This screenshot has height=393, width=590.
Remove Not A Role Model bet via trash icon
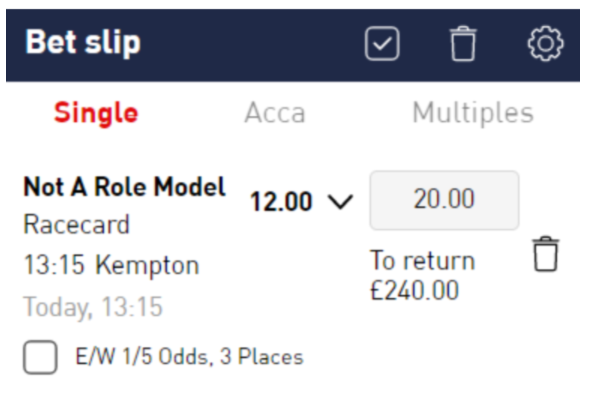(546, 254)
